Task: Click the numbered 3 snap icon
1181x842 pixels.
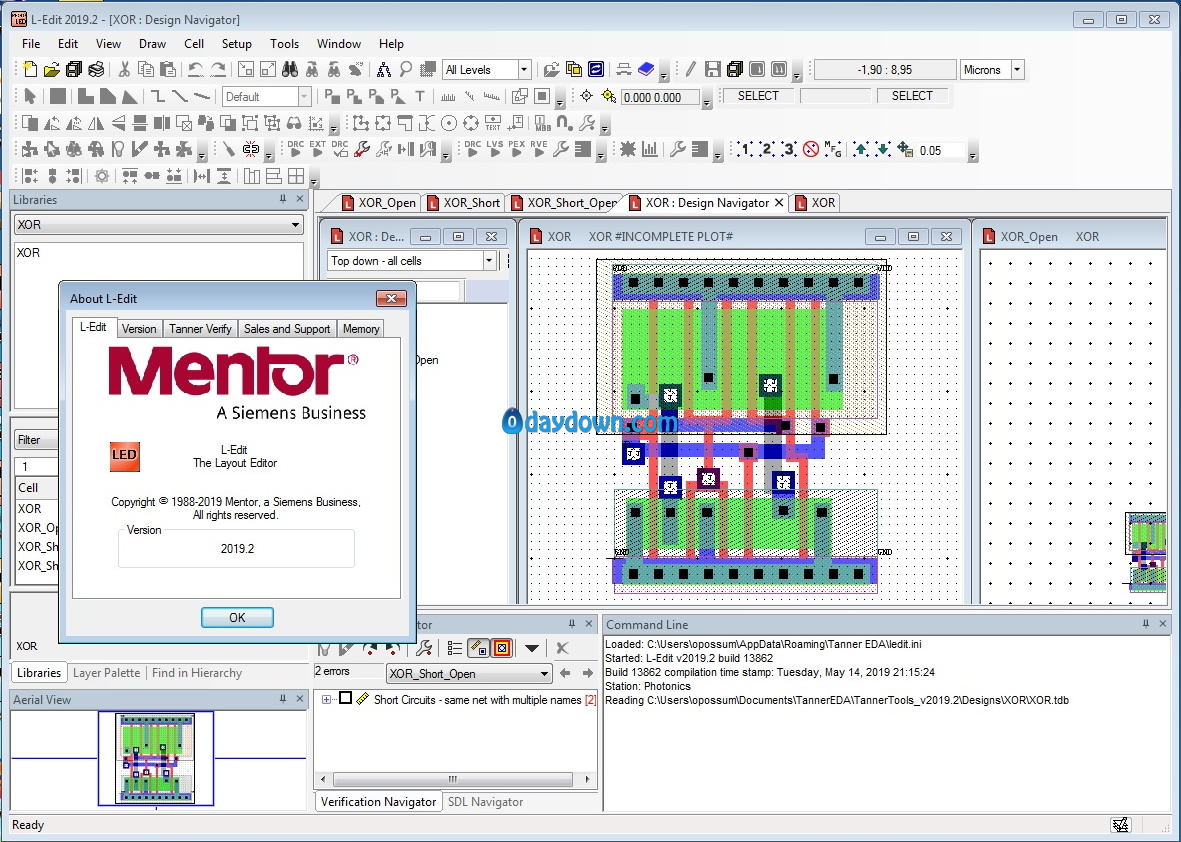Action: click(x=788, y=149)
